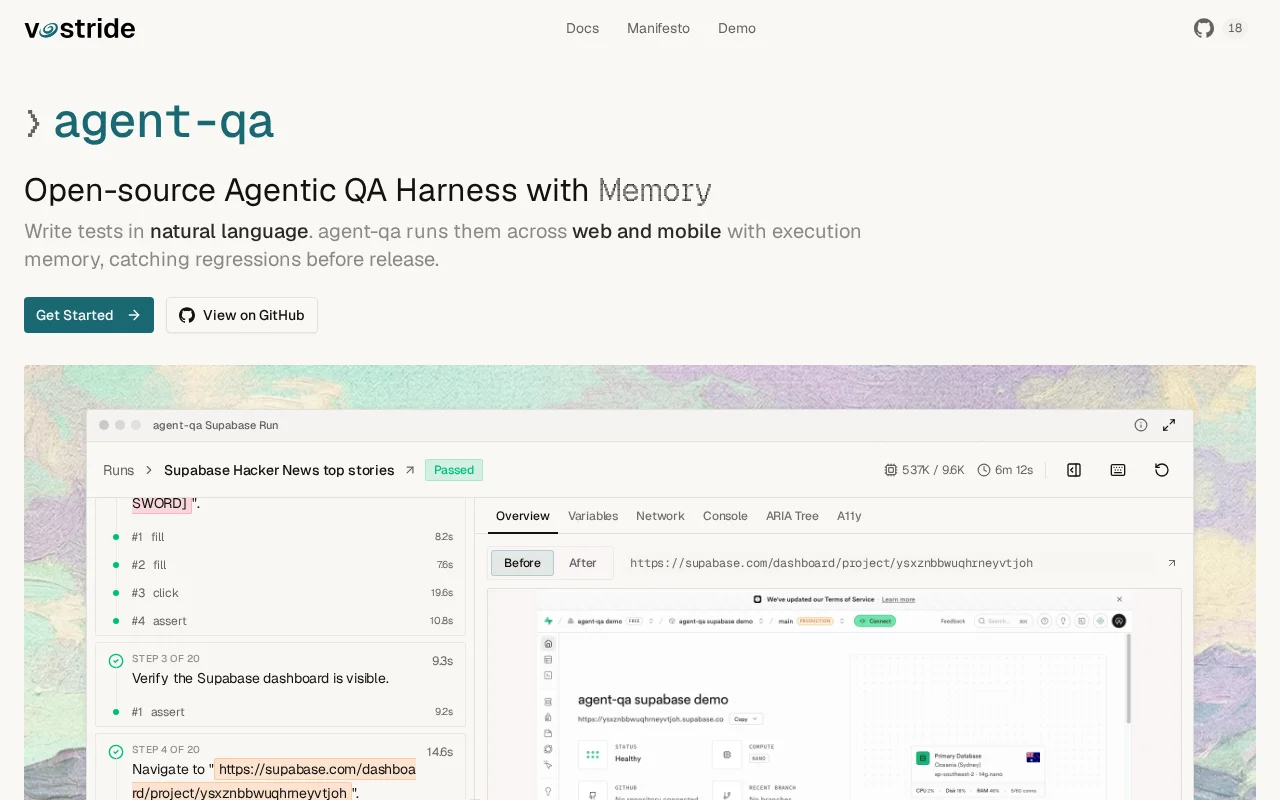
Task: Close Terms of Service banner in screenshot
Action: [1119, 599]
